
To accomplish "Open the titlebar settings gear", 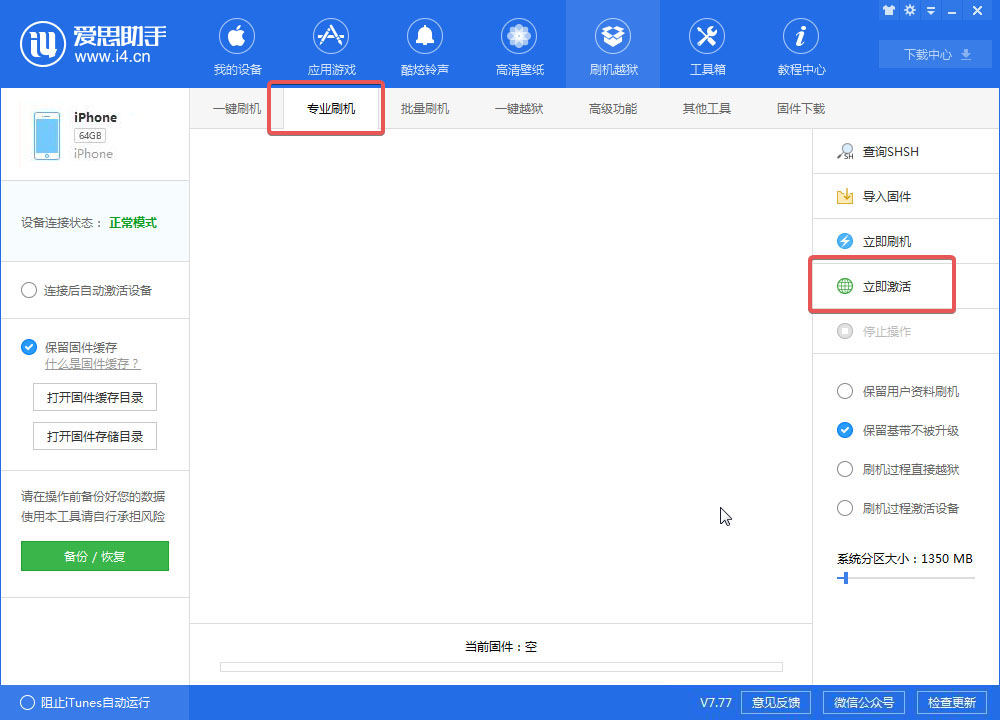I will (x=909, y=10).
